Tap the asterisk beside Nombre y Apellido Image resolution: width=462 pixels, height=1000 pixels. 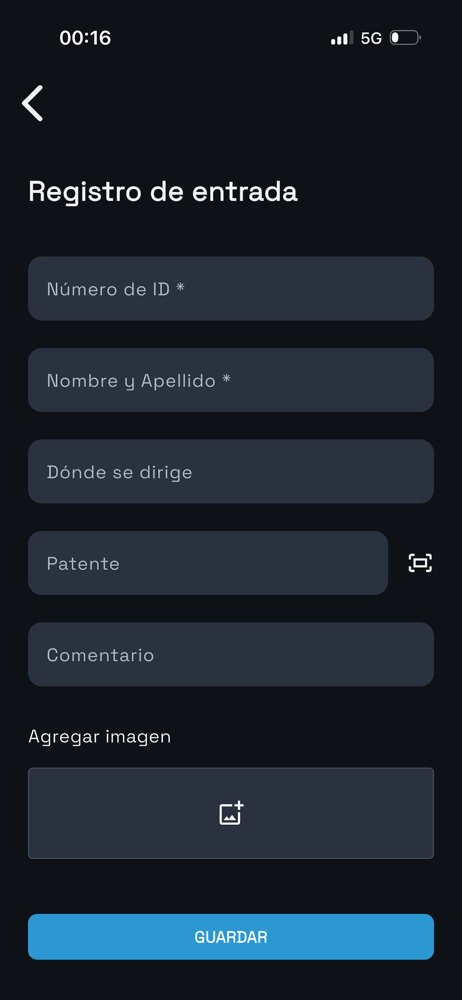226,379
